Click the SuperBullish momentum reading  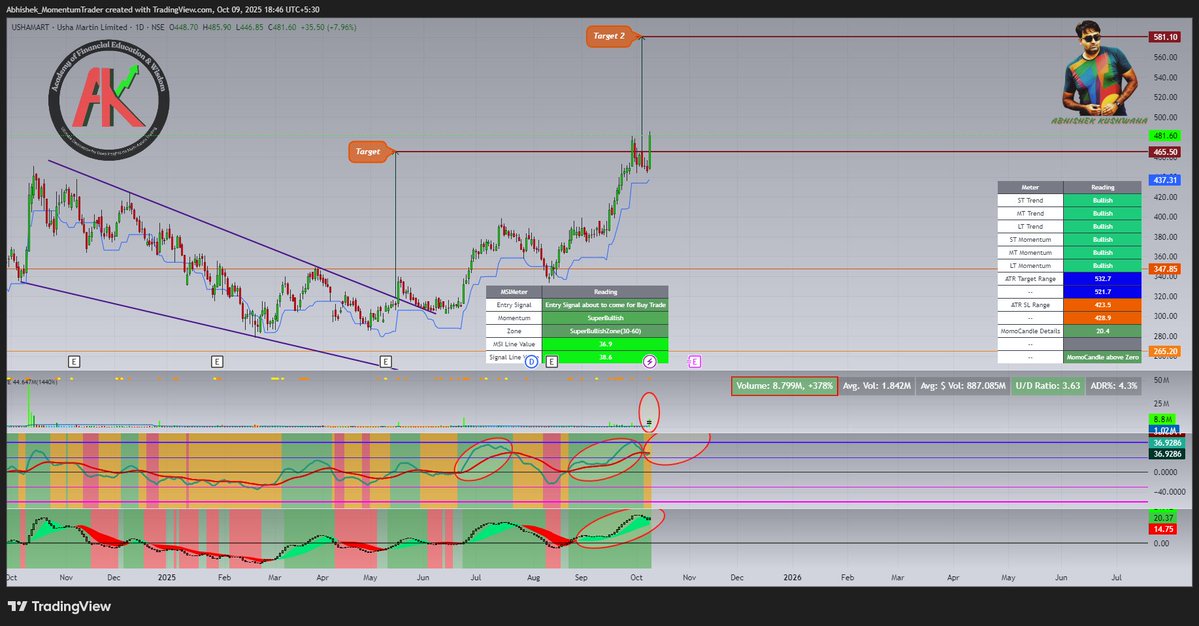pyautogui.click(x=605, y=318)
